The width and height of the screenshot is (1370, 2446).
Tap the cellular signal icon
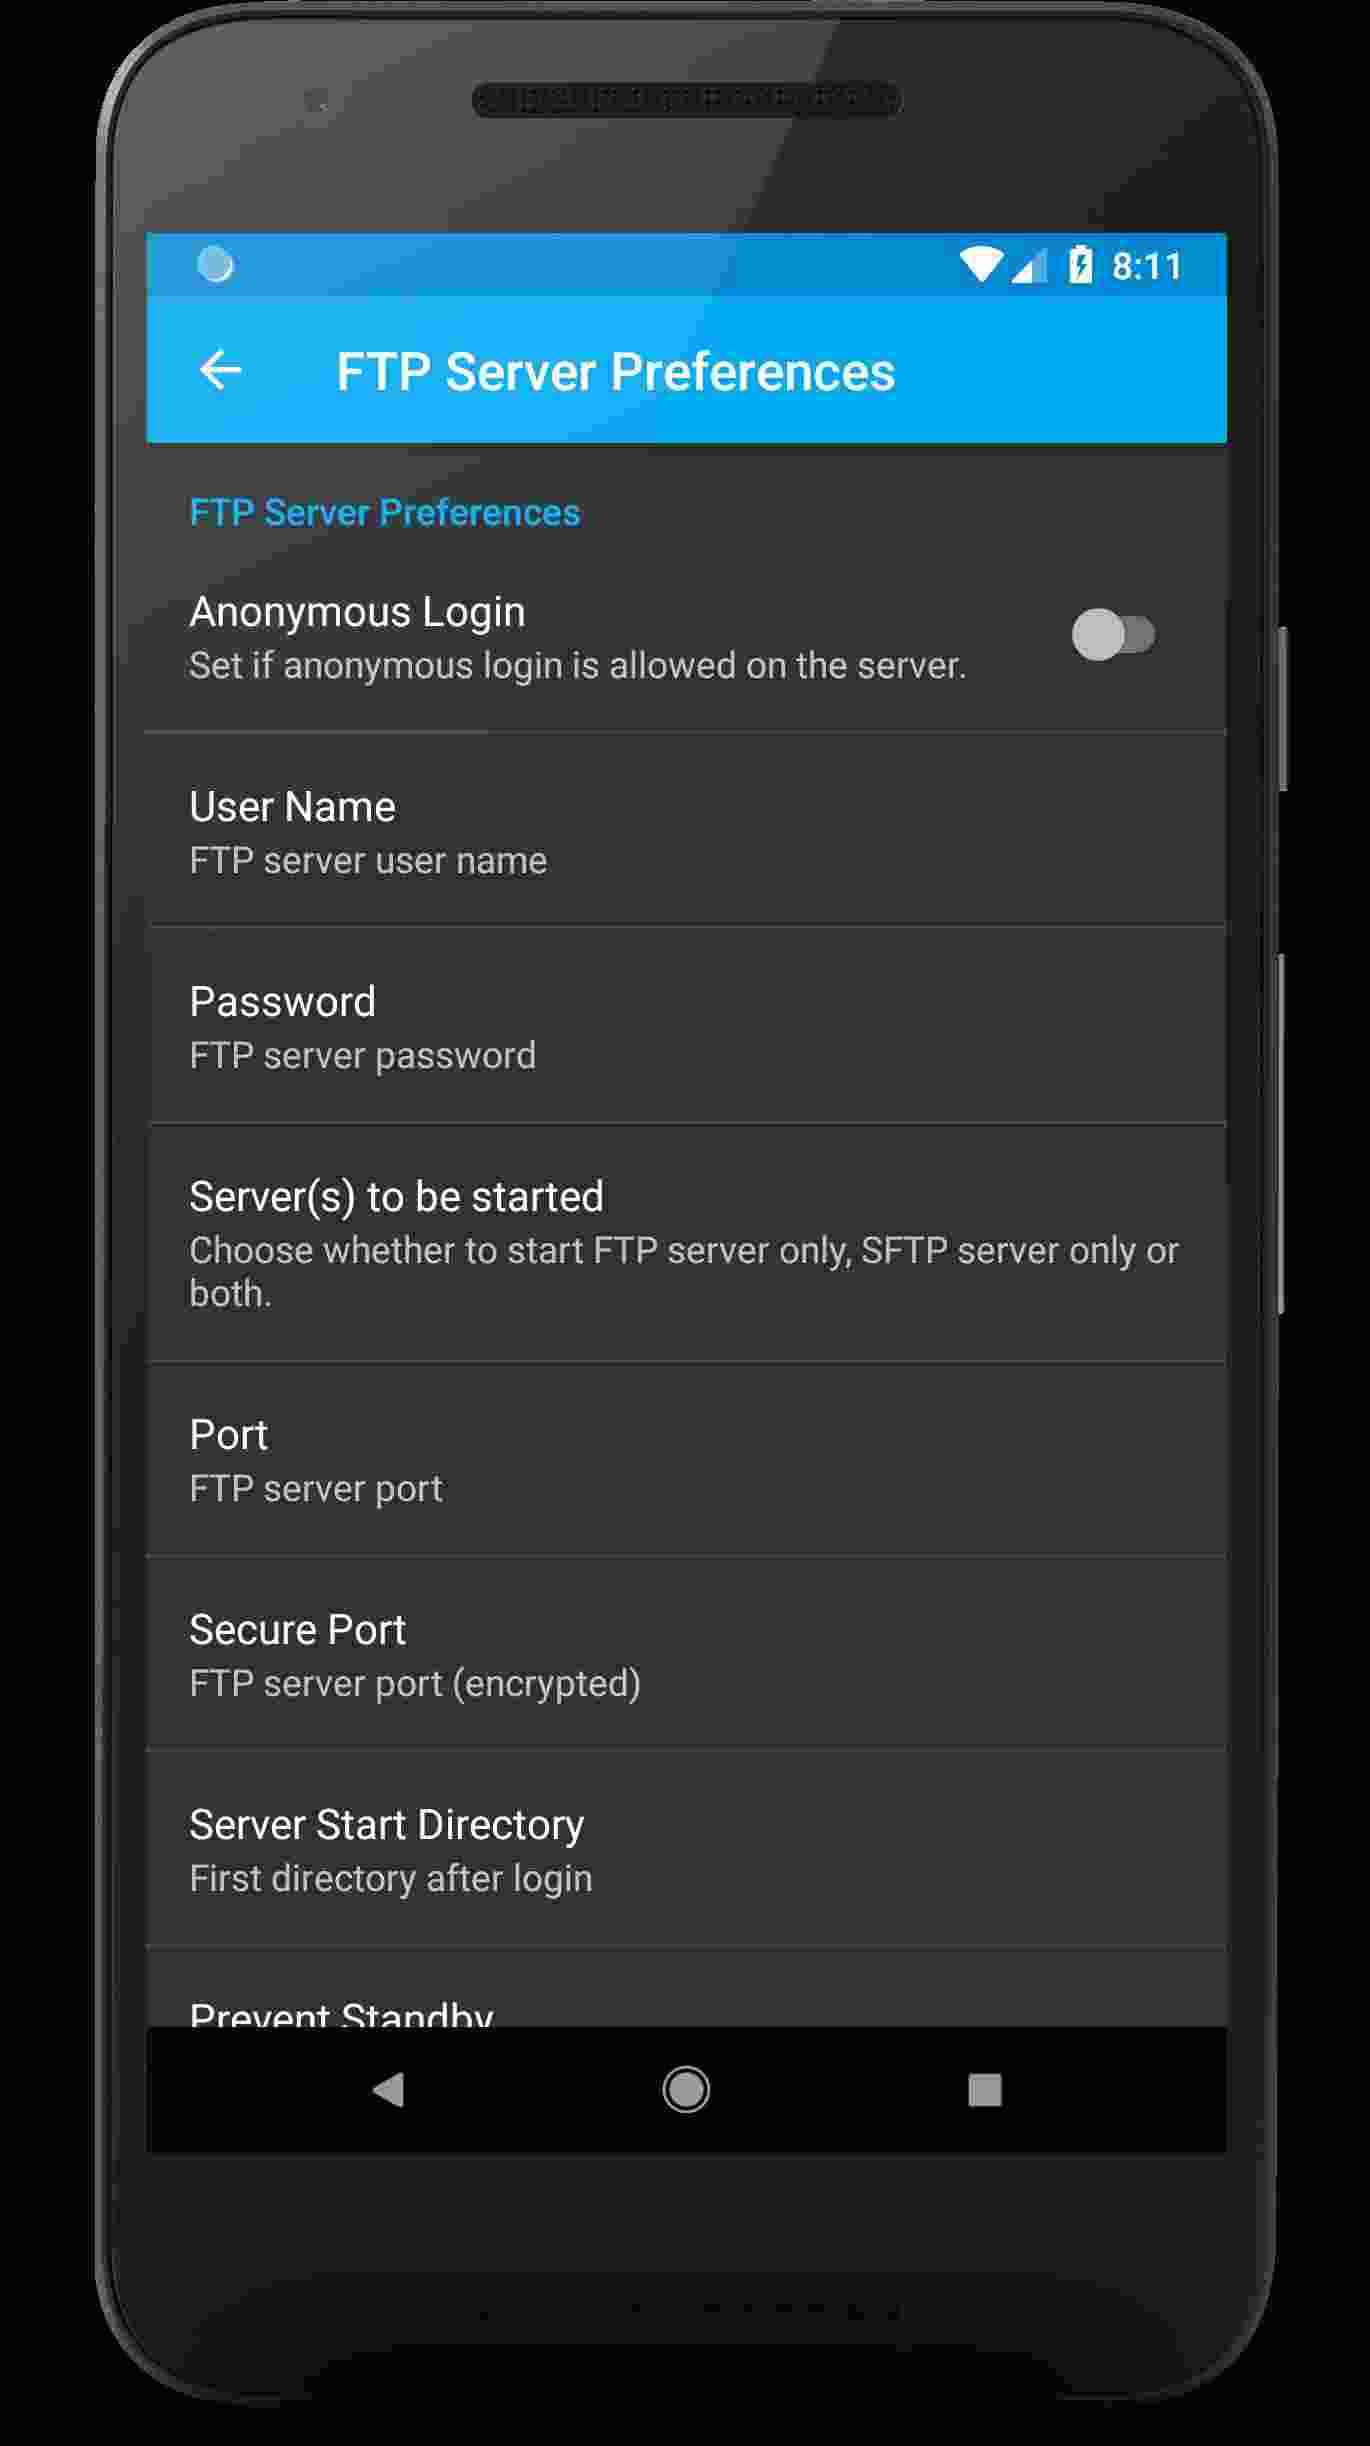click(1029, 265)
